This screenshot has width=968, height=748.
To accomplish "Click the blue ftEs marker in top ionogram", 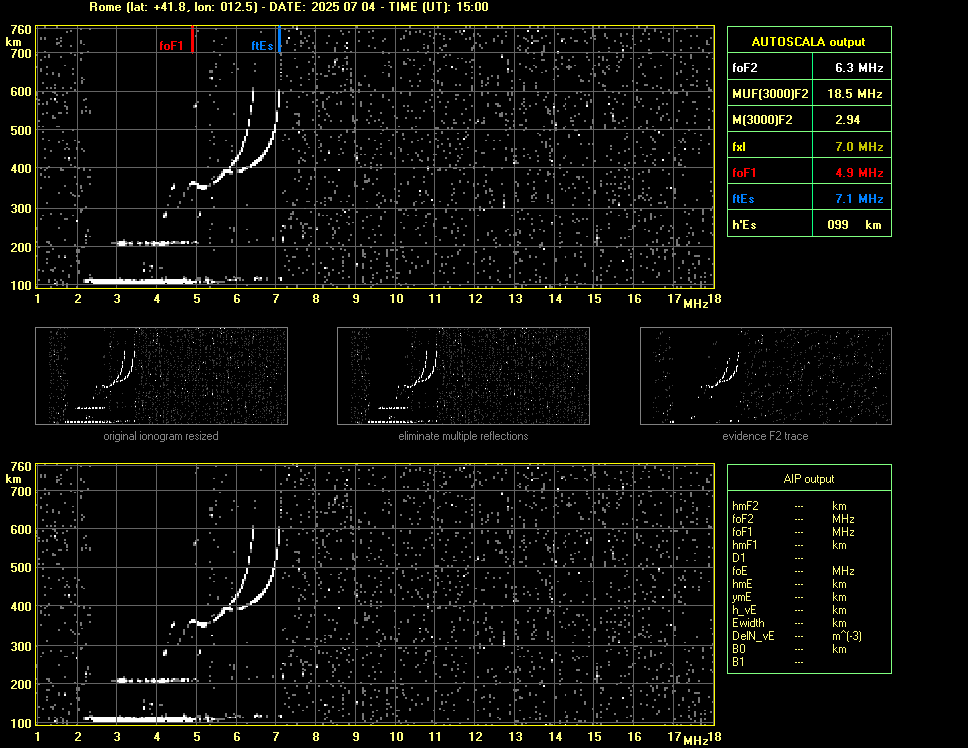I will click(x=279, y=39).
